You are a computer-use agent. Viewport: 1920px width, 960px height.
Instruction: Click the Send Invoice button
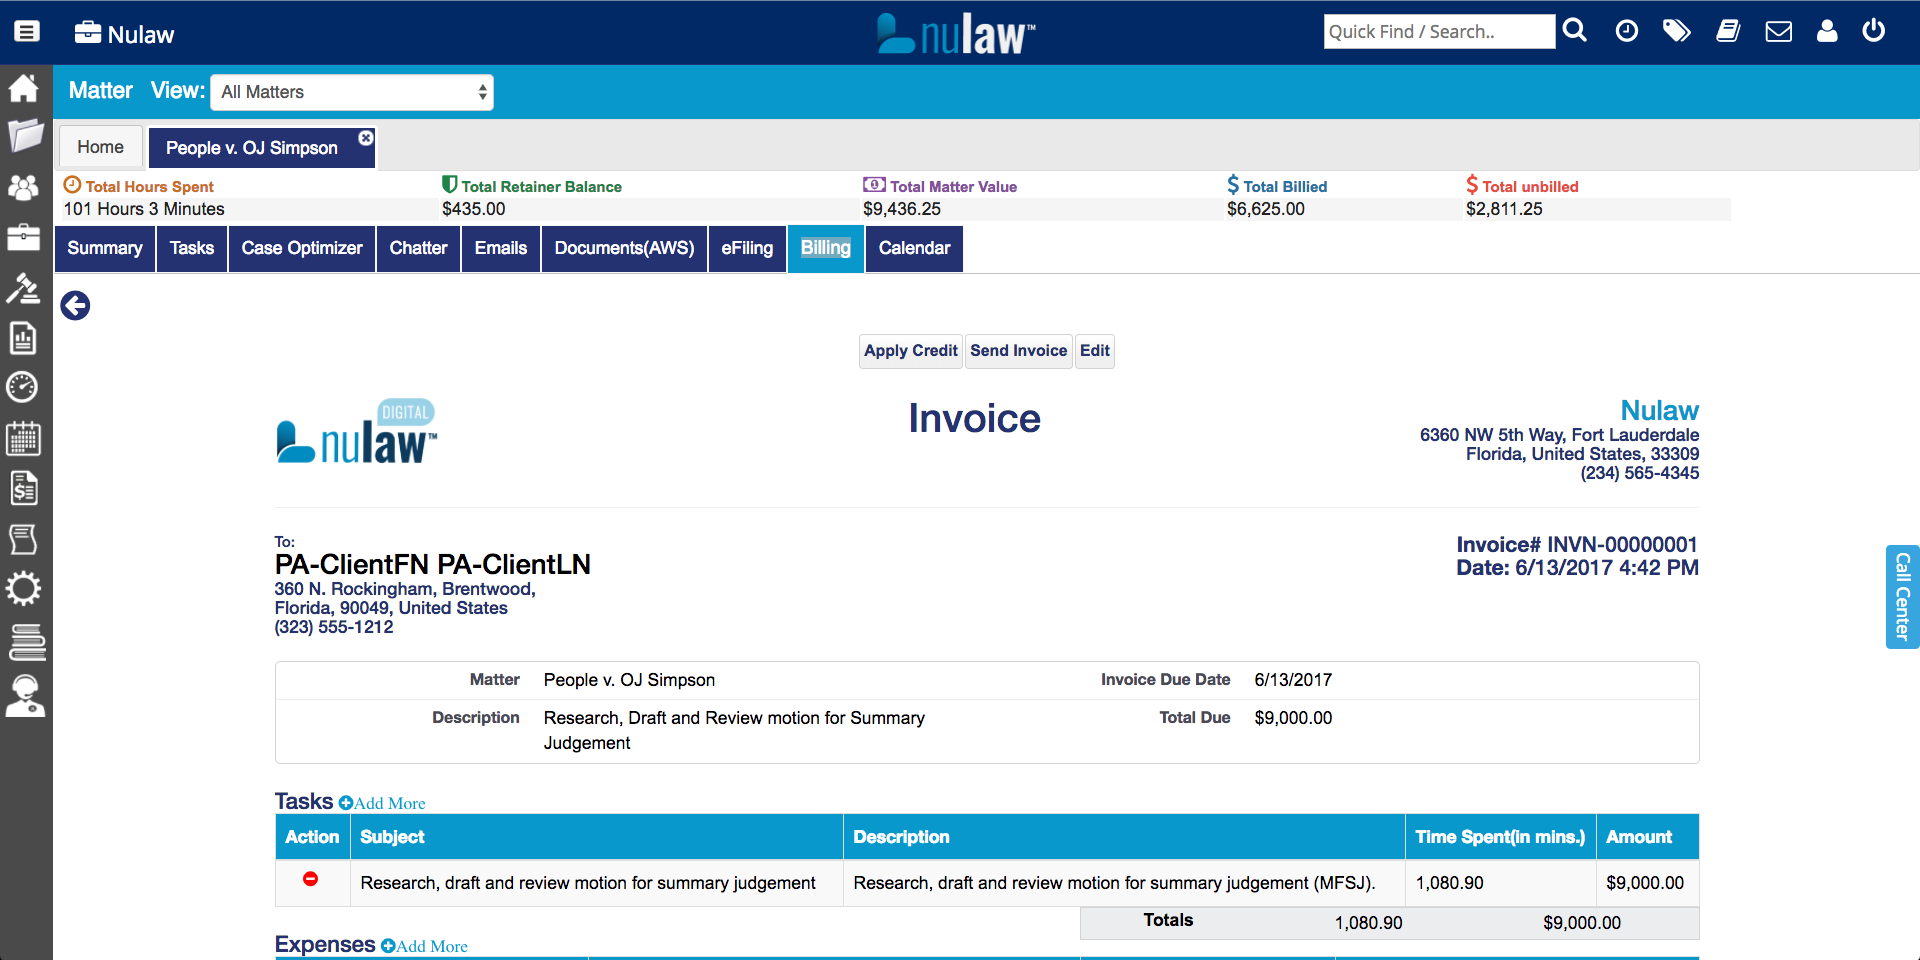[1018, 351]
